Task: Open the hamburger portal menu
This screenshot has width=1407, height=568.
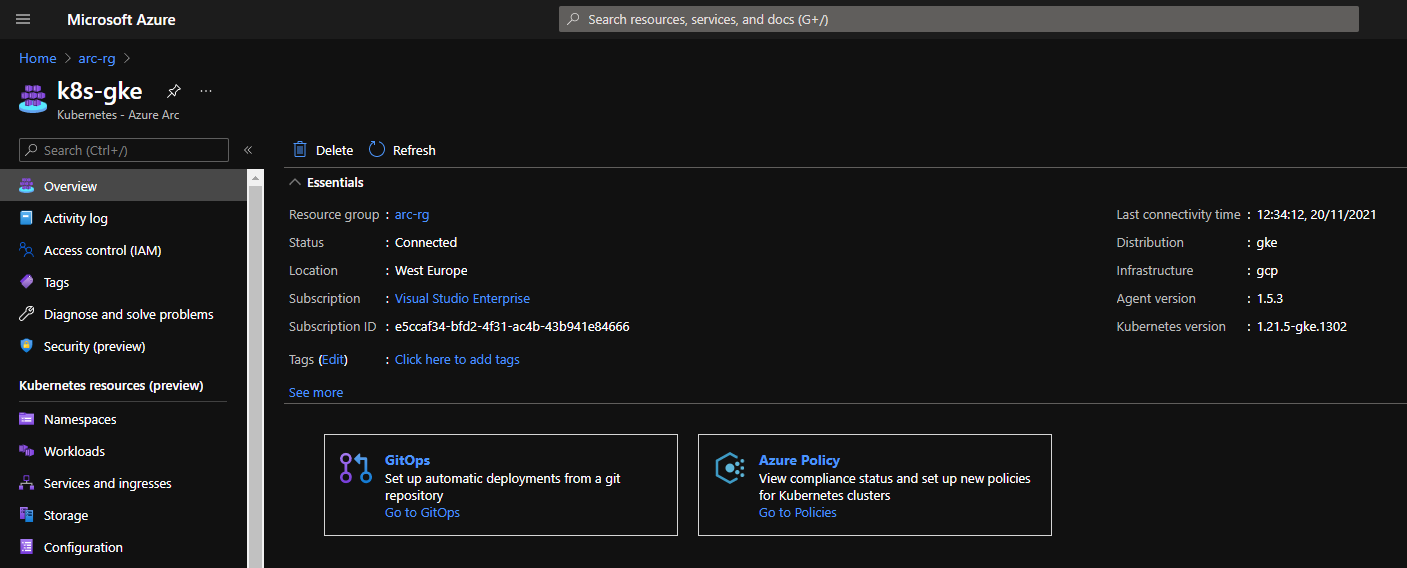Action: pos(23,19)
